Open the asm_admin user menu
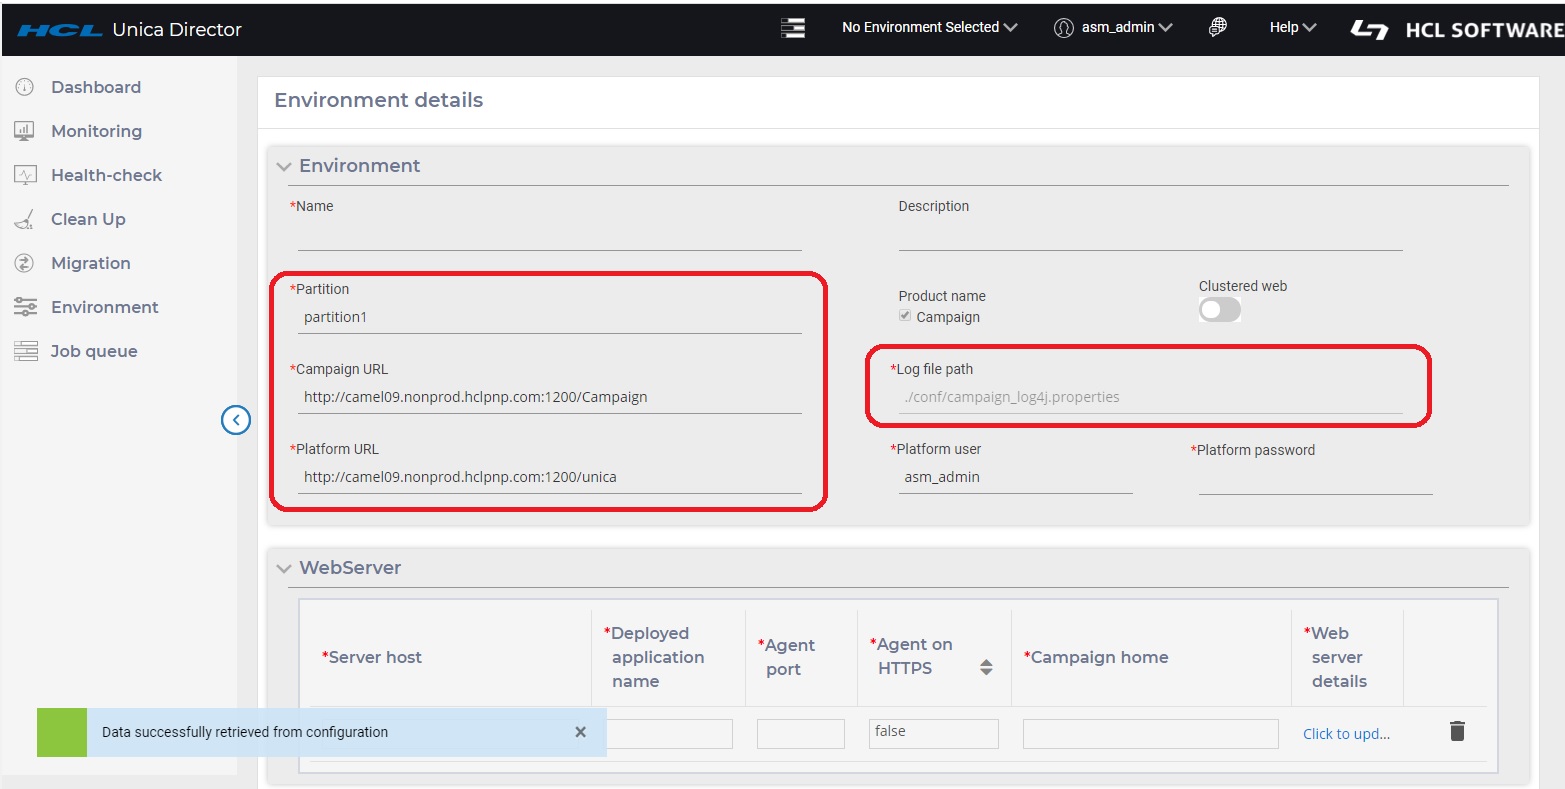This screenshot has height=789, width=1565. pyautogui.click(x=1113, y=27)
